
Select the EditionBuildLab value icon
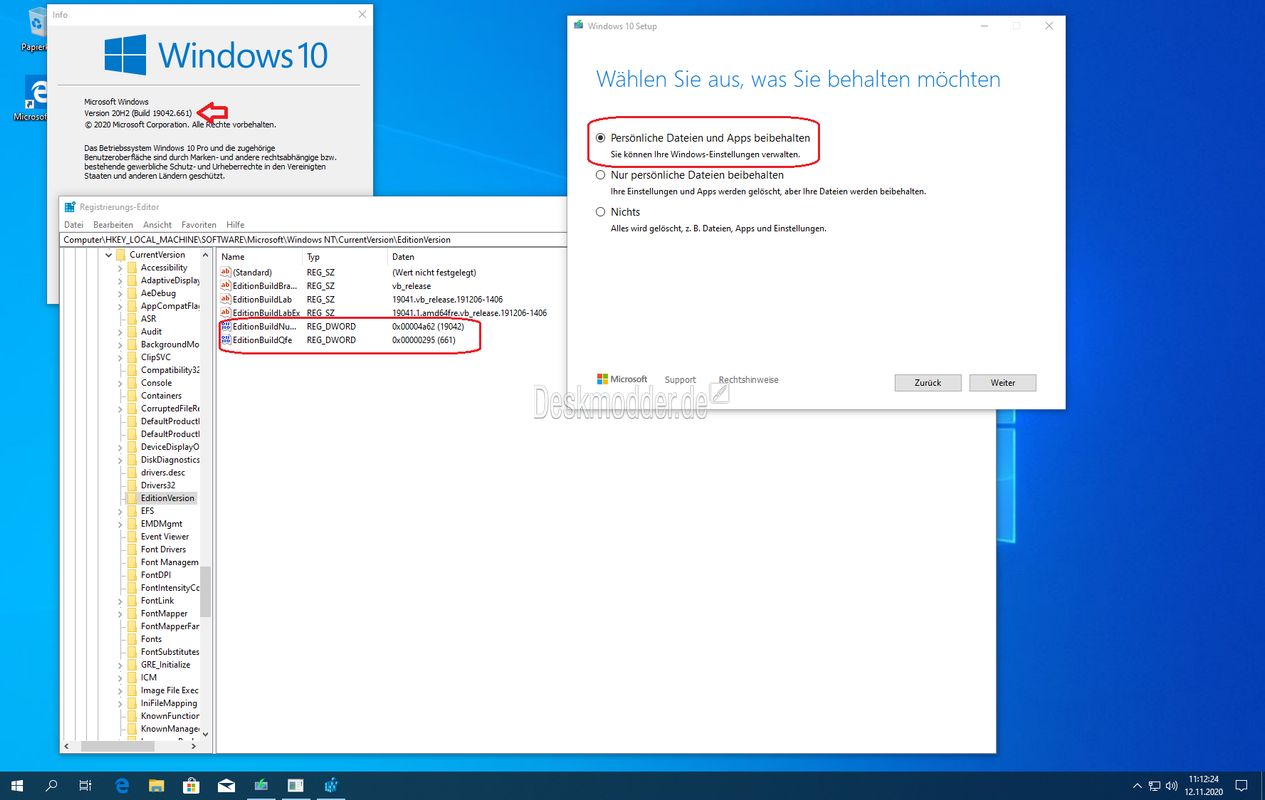[x=225, y=299]
